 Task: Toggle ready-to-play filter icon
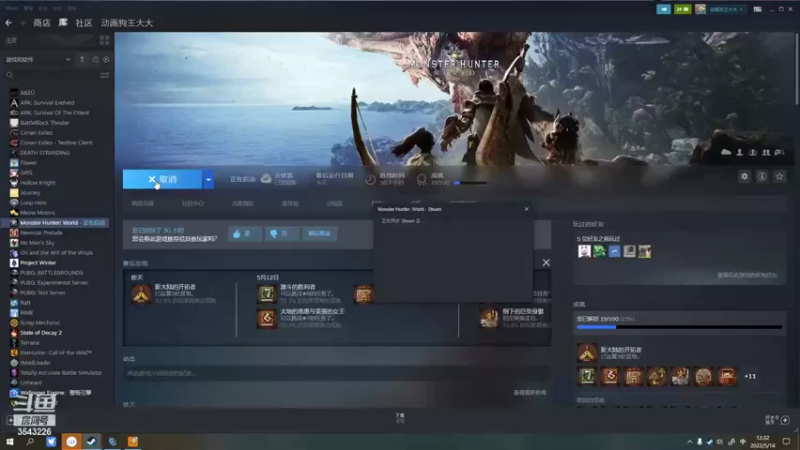point(106,60)
